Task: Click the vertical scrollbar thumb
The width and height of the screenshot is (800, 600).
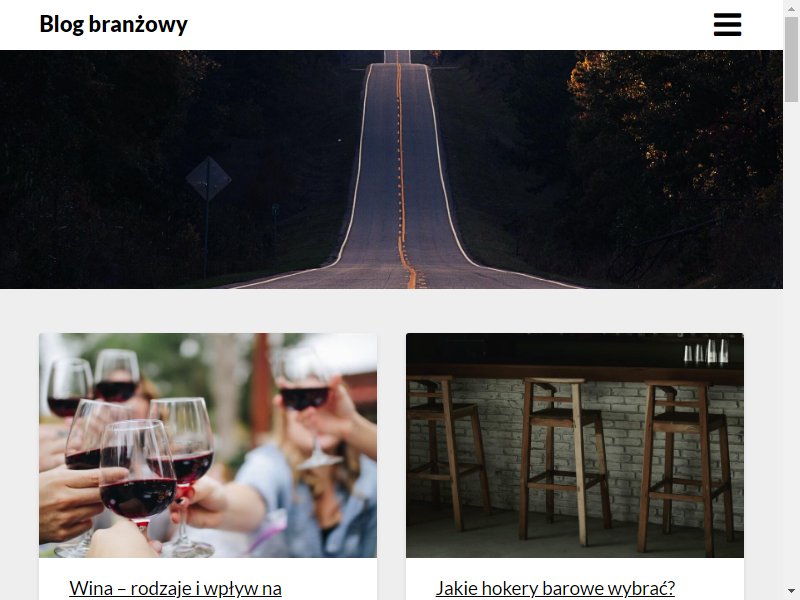Action: tap(791, 59)
